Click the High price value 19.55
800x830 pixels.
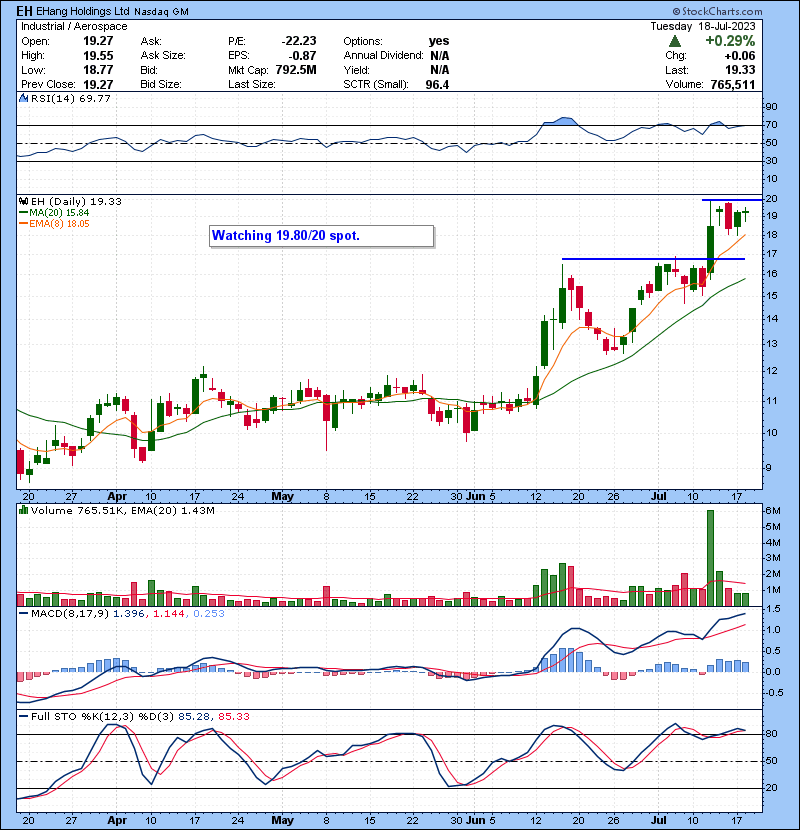point(98,56)
